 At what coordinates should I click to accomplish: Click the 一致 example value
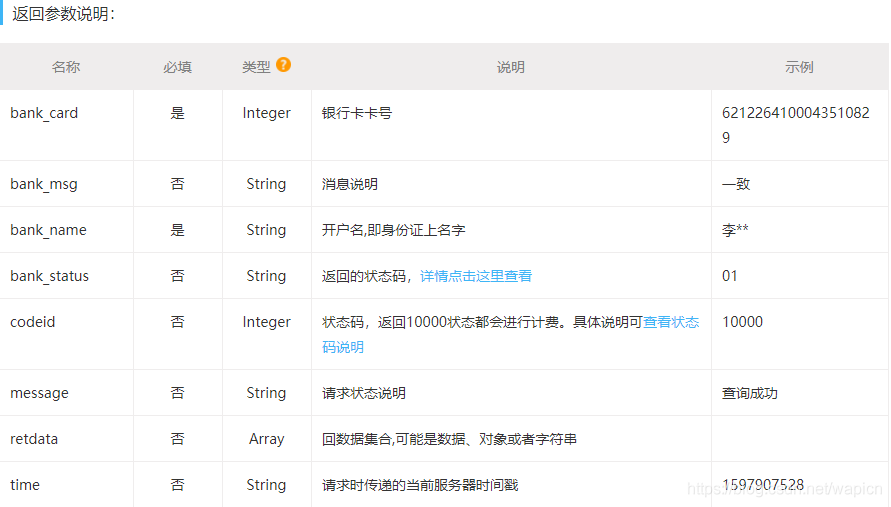tap(736, 184)
